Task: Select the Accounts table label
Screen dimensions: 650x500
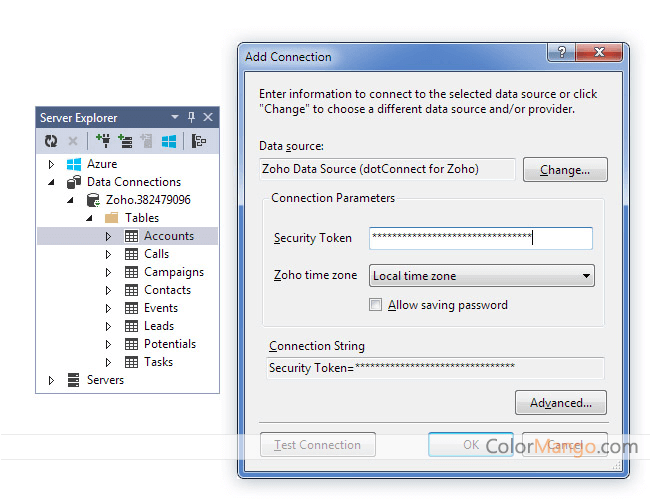Action: click(x=169, y=236)
